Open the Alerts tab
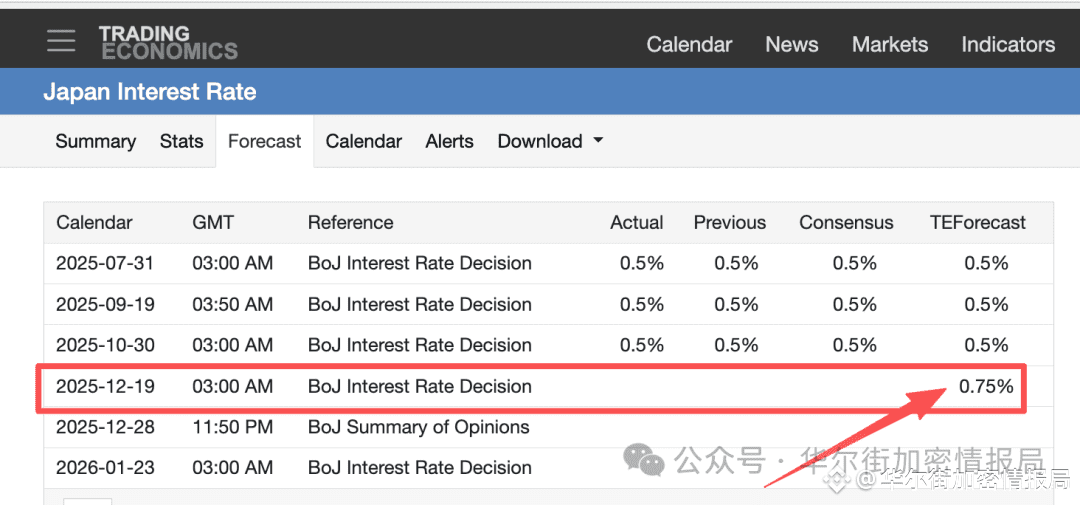The width and height of the screenshot is (1080, 505). coord(449,141)
